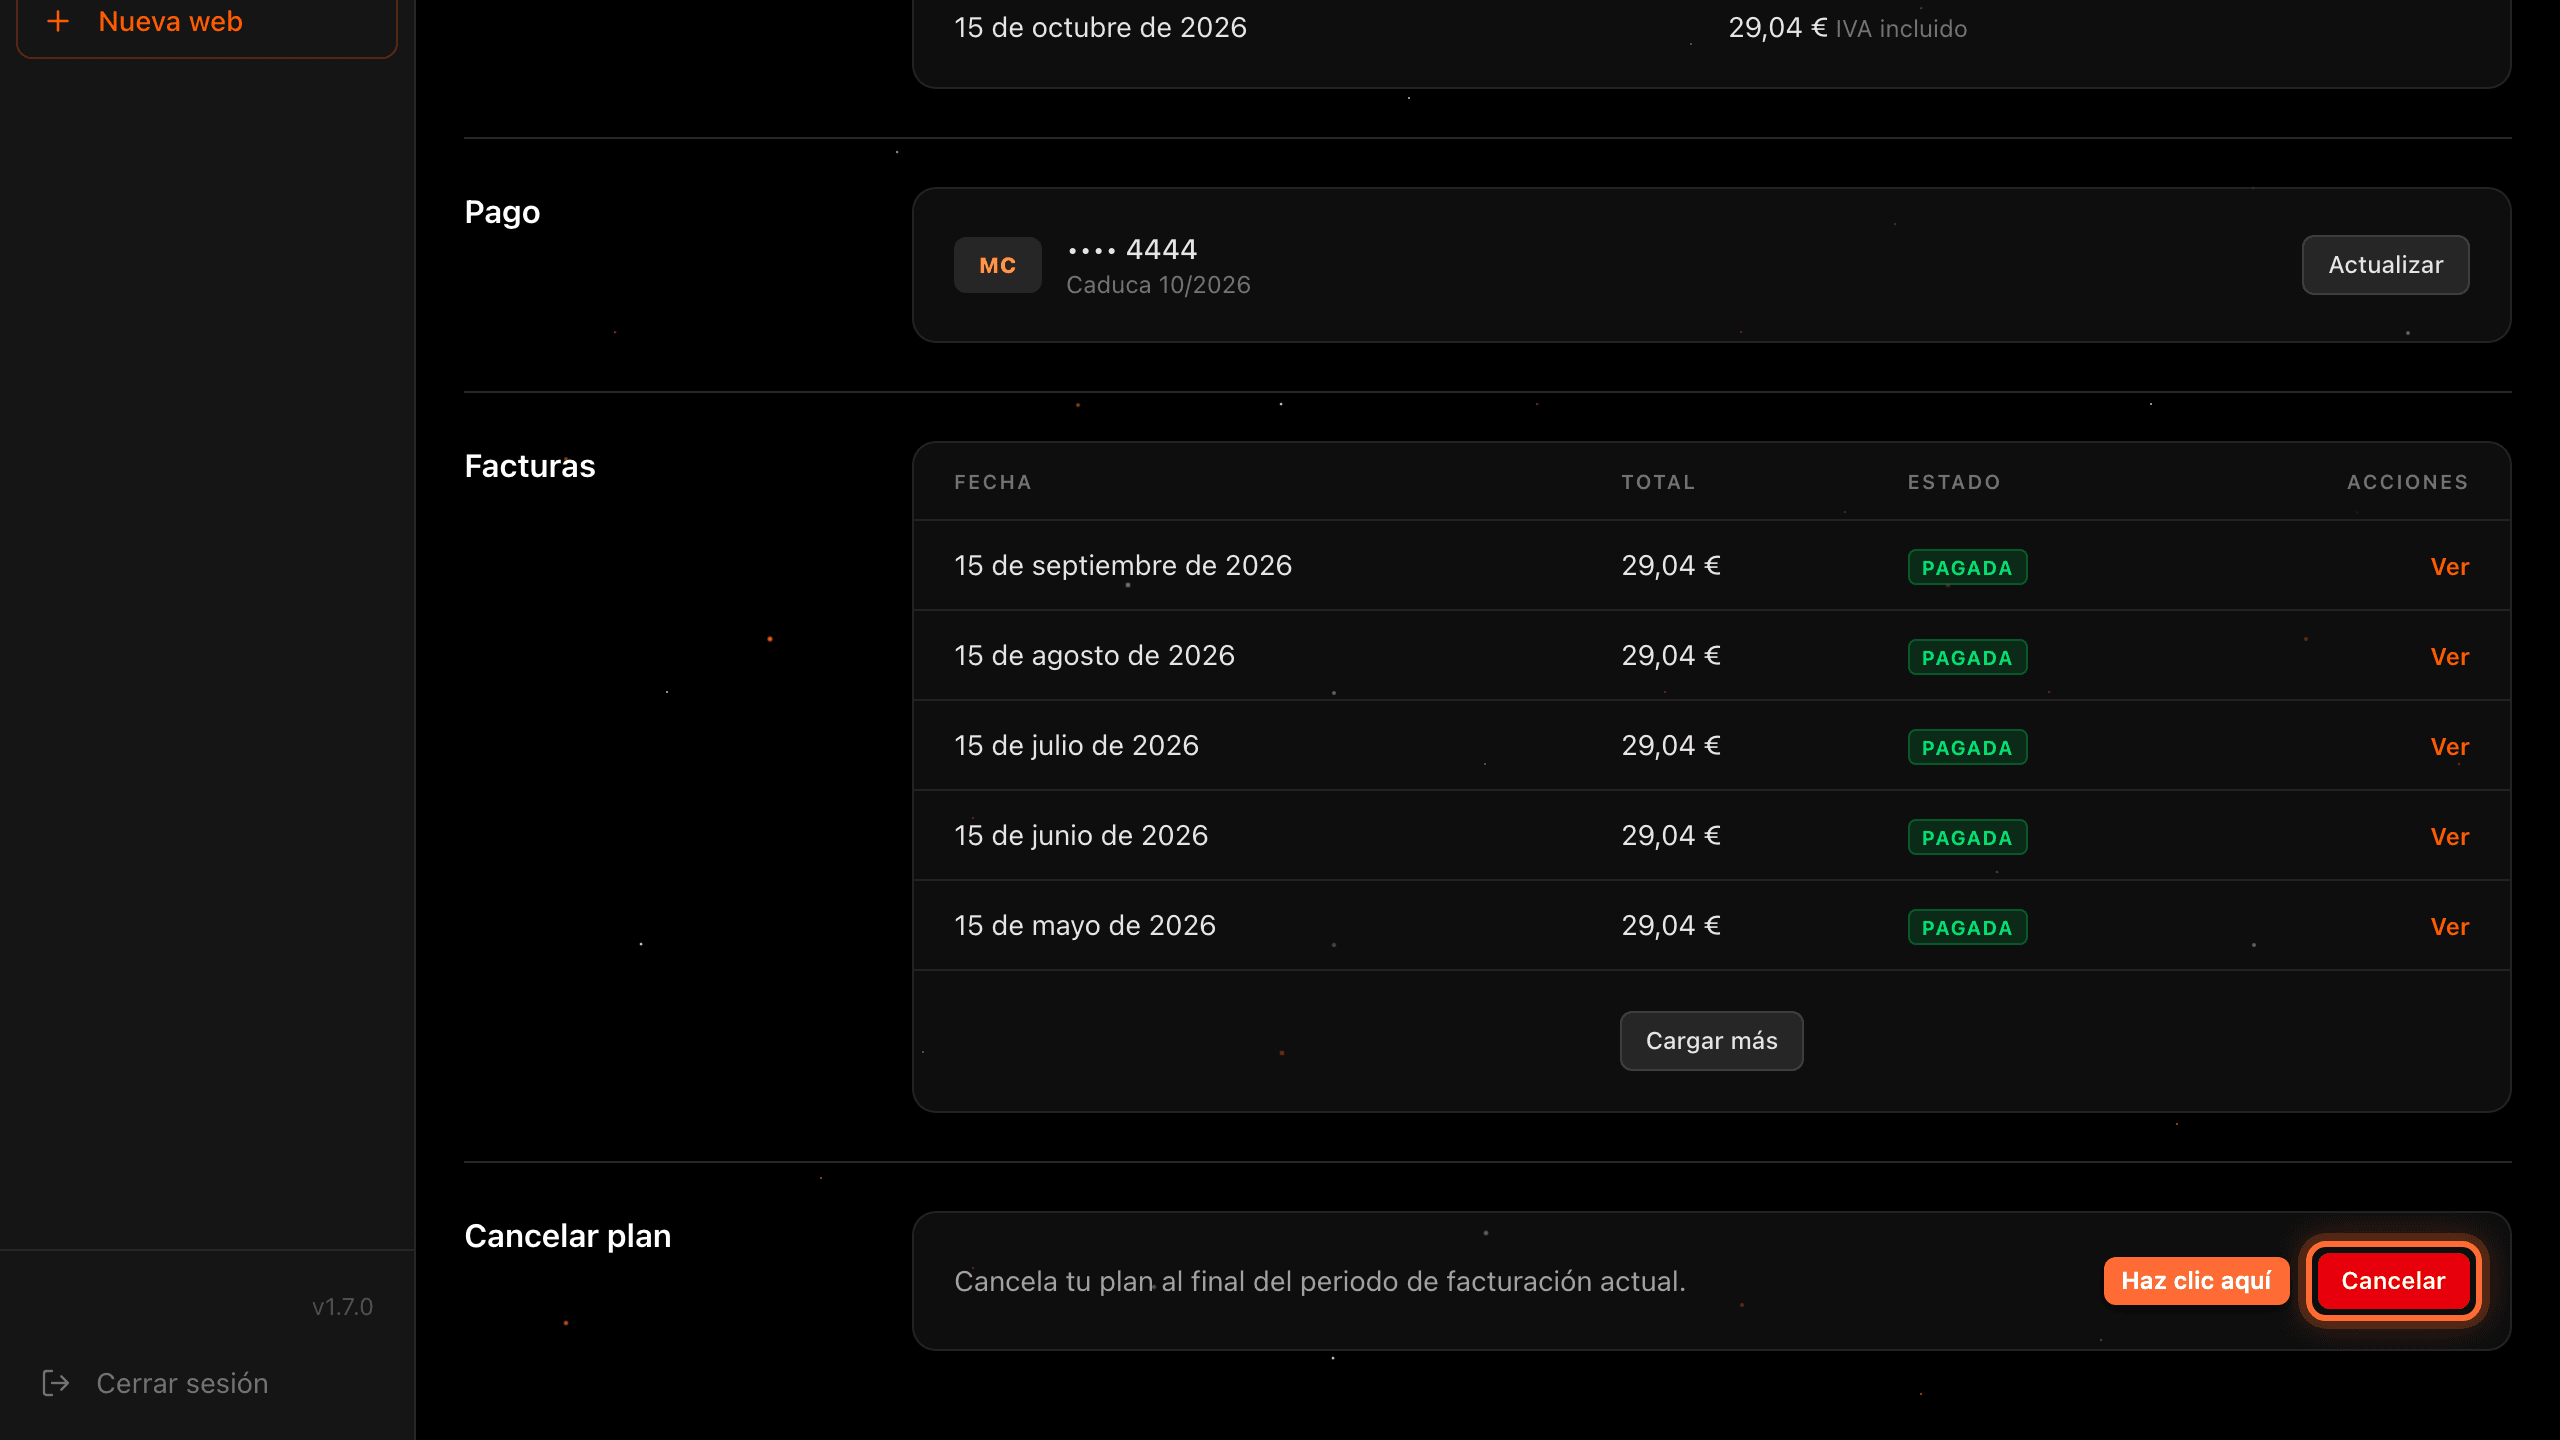Update the payment card with Actualizar
Image resolution: width=2560 pixels, height=1440 pixels.
click(2385, 265)
